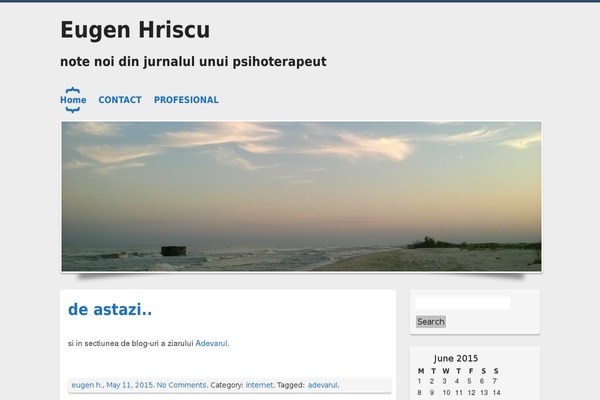Click the W weekday column header

[x=446, y=371]
